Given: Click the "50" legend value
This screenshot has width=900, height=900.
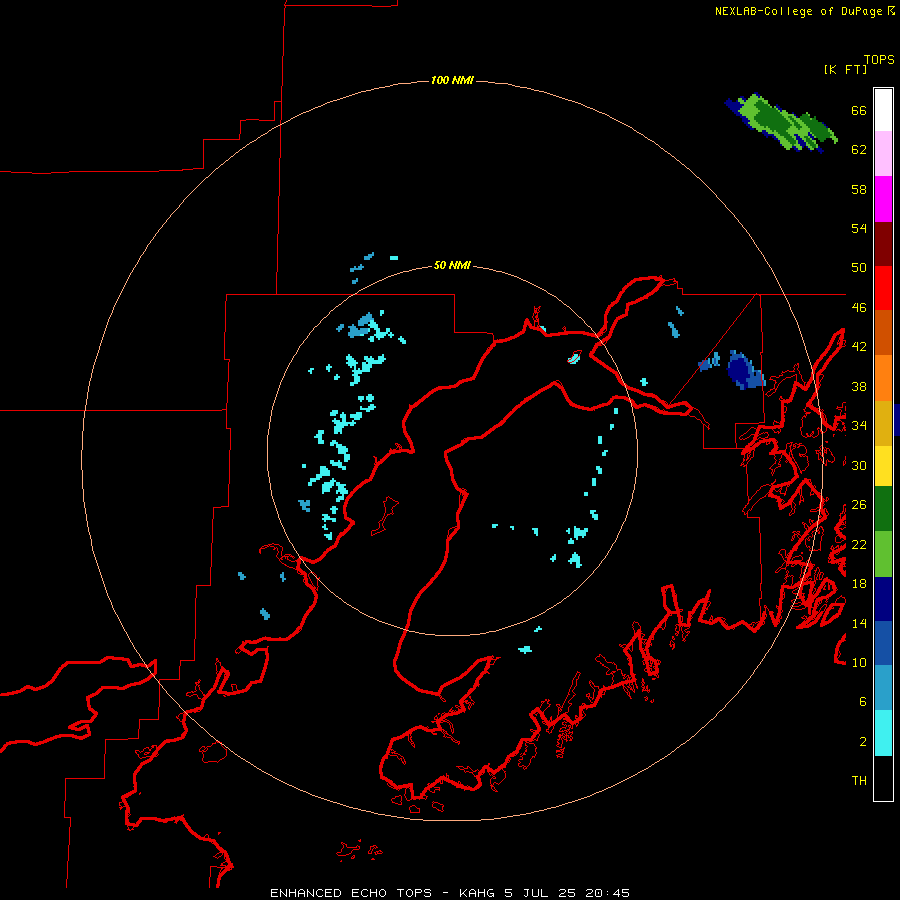Looking at the screenshot, I should 859,268.
